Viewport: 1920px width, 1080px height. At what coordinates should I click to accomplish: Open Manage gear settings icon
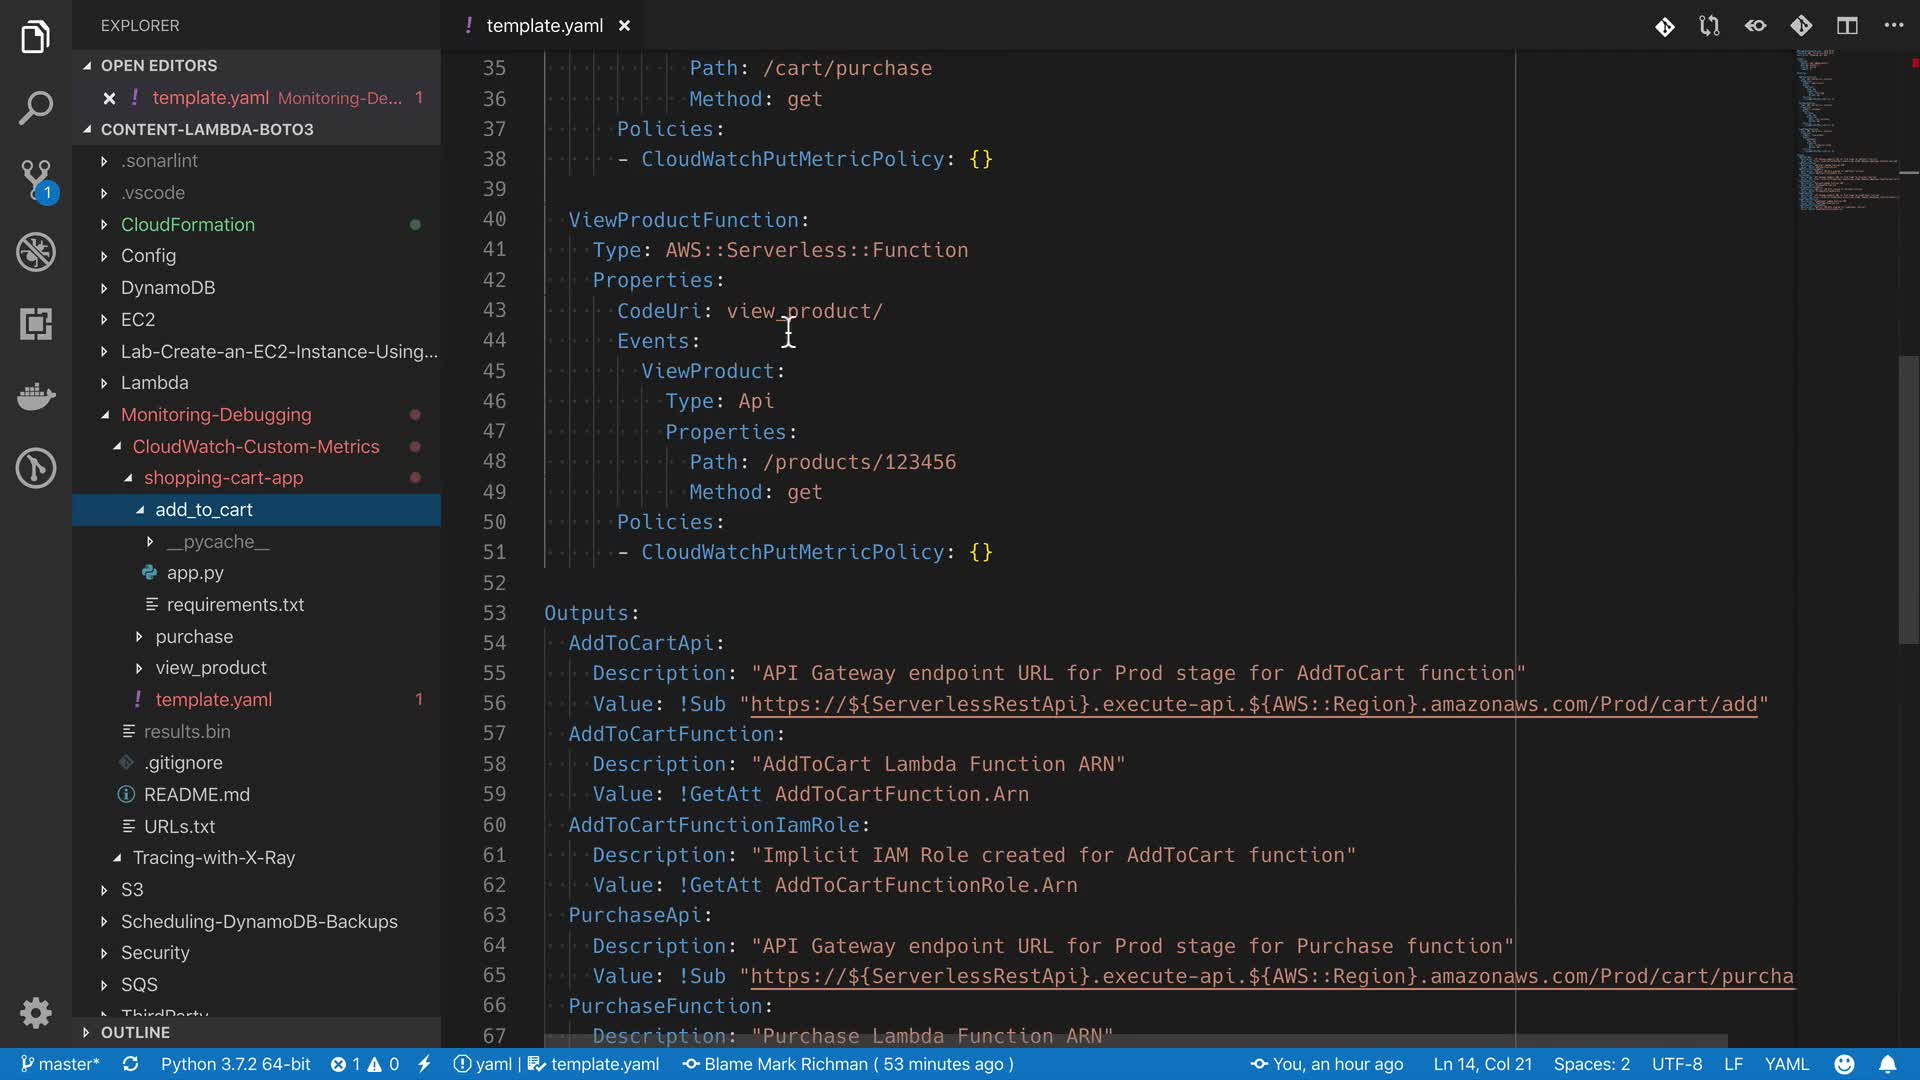point(36,1012)
